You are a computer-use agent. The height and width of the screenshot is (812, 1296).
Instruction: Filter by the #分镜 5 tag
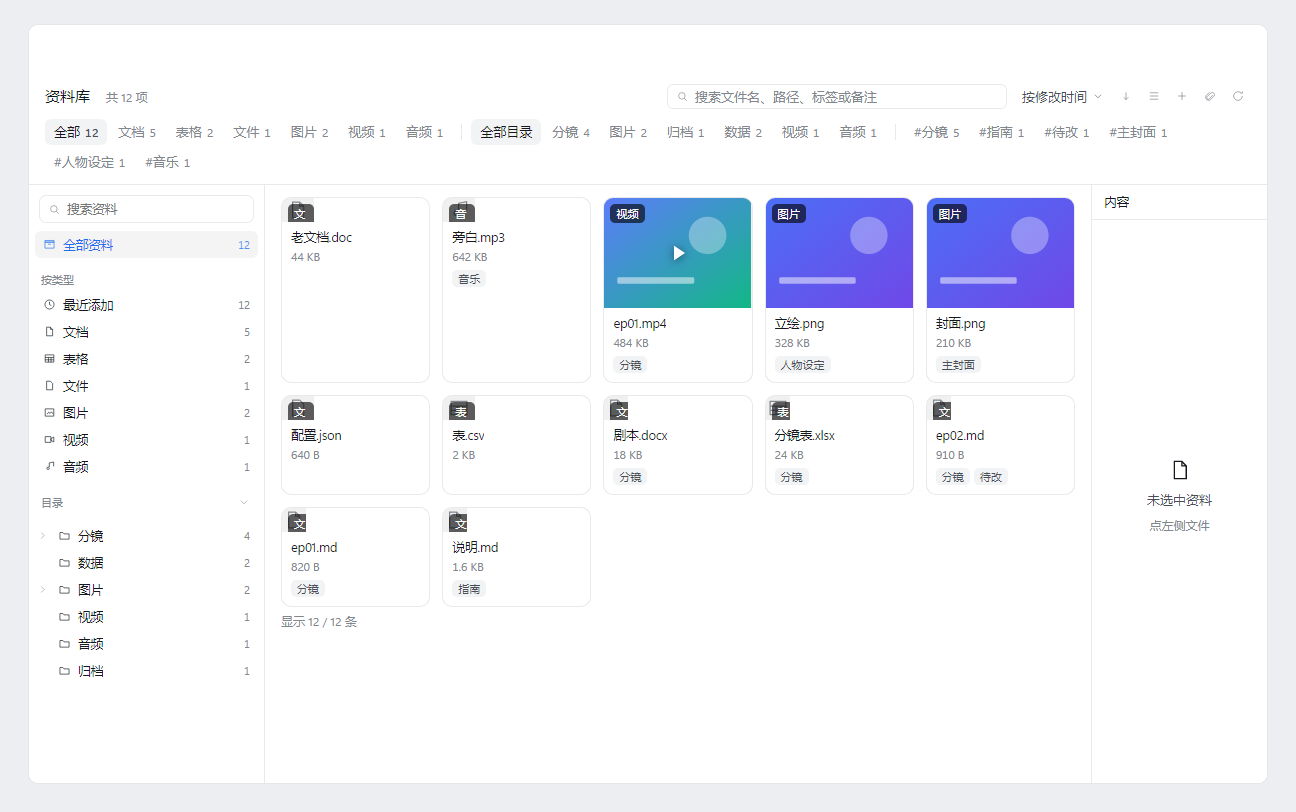point(937,132)
